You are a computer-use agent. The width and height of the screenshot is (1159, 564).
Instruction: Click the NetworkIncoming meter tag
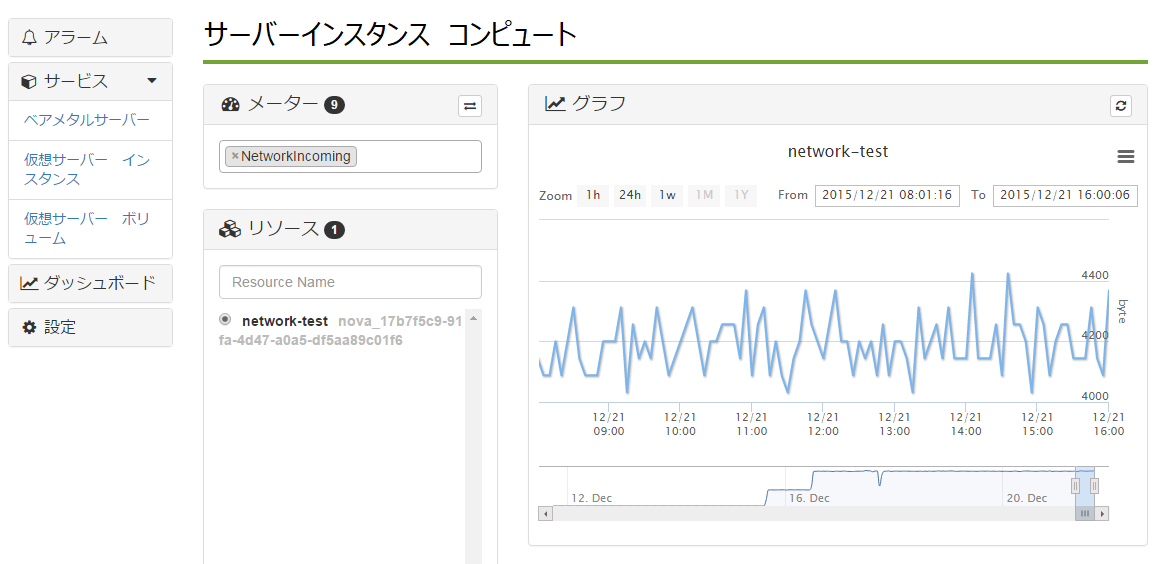click(x=291, y=156)
